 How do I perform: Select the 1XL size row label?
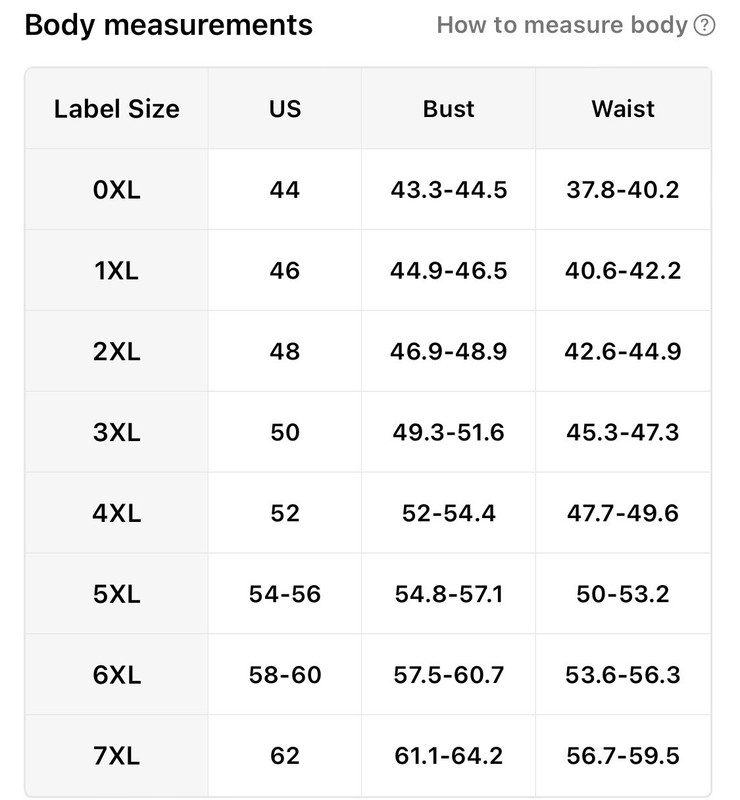click(117, 270)
